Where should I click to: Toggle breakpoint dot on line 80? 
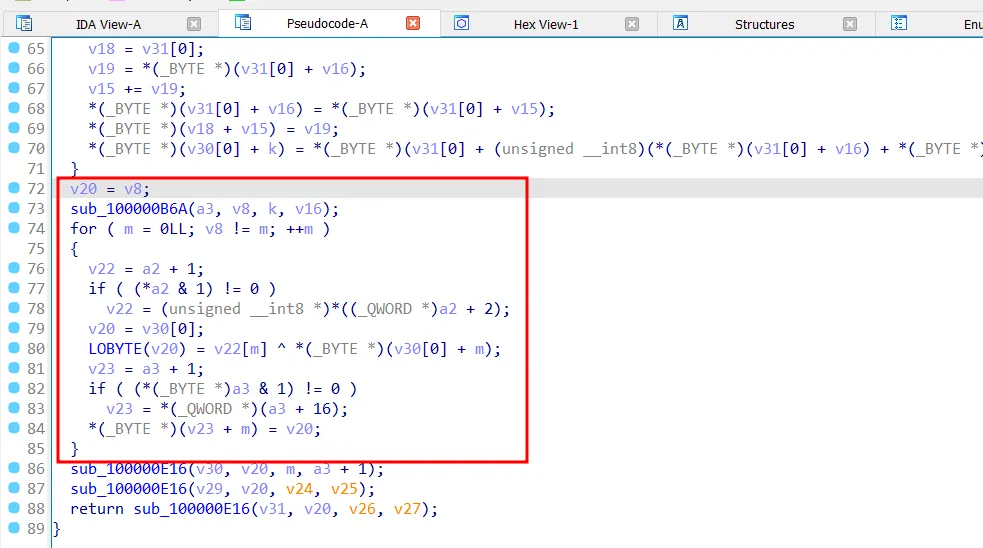(x=14, y=348)
